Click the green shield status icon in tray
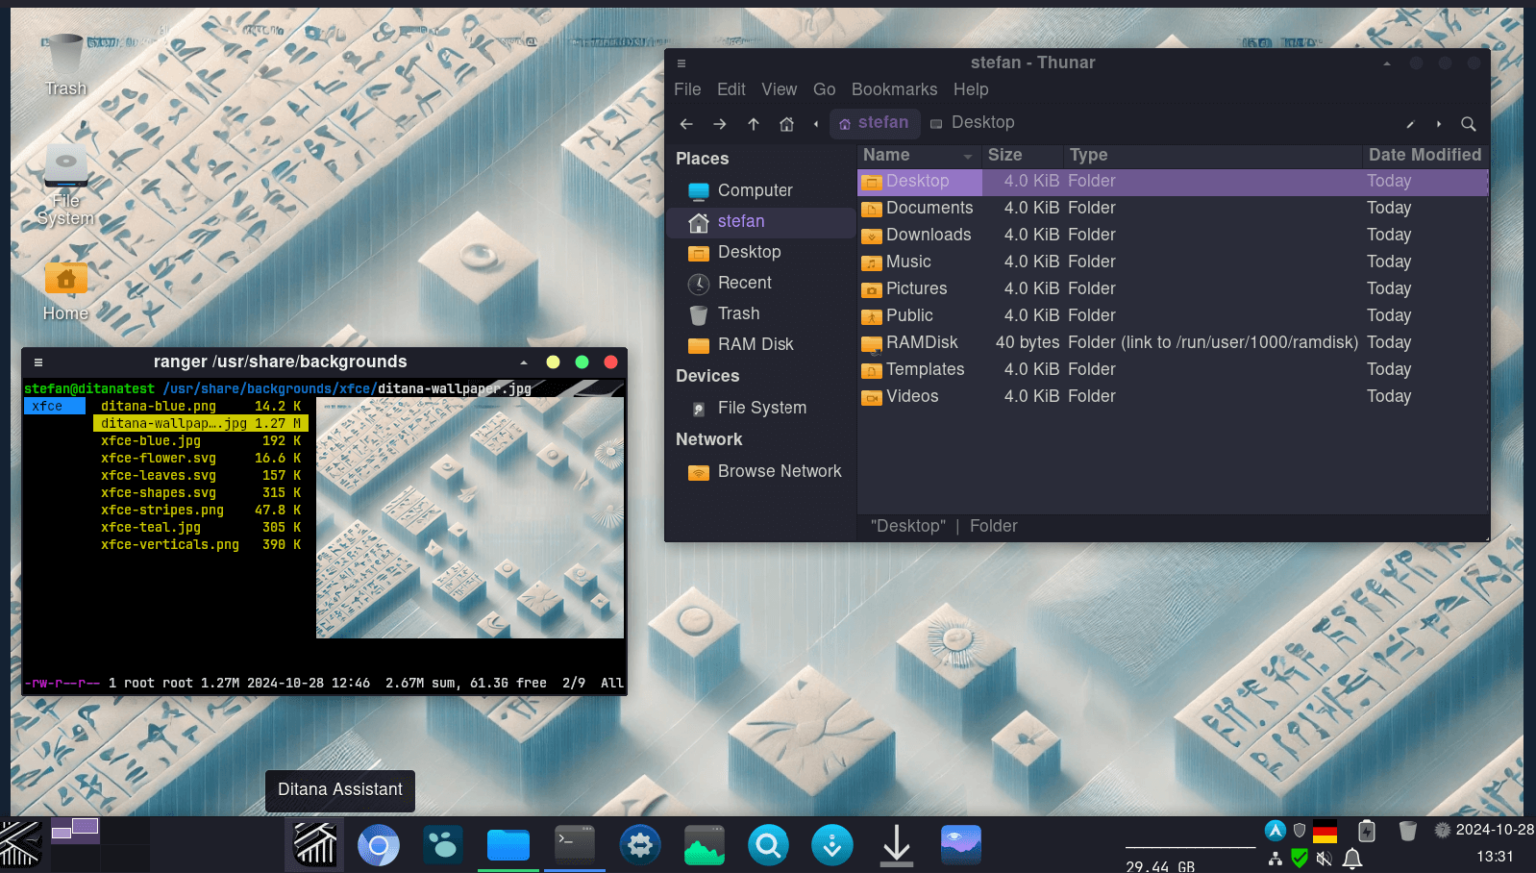Screen dimensions: 1536x873 (x=1298, y=858)
